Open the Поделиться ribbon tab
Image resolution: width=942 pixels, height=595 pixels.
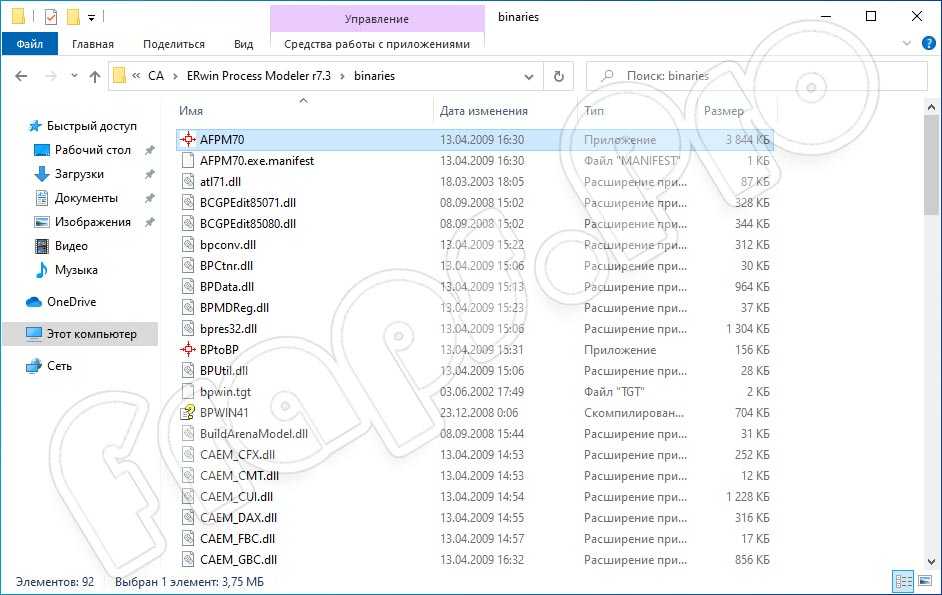point(174,44)
